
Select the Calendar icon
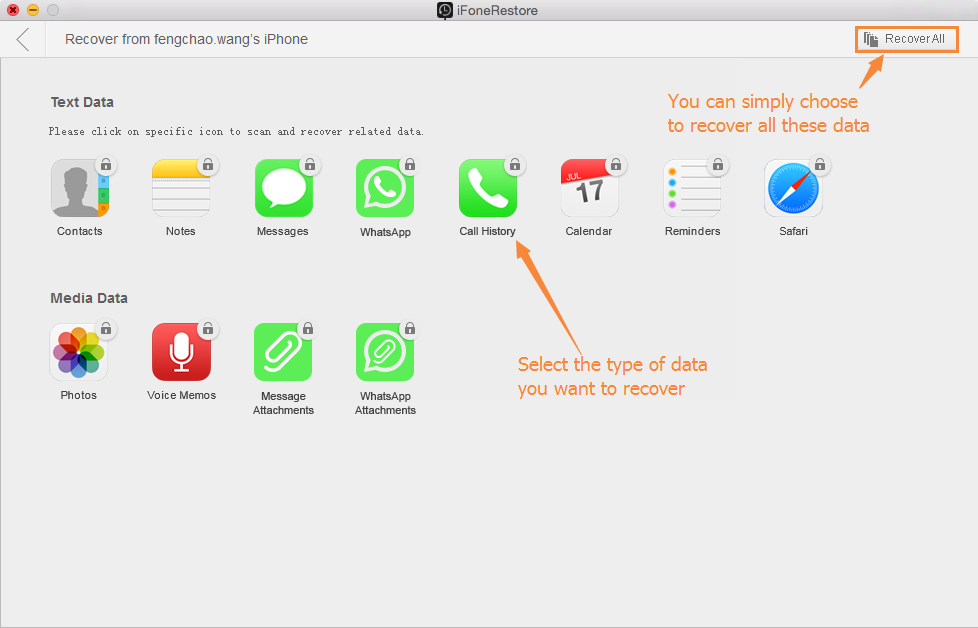[589, 188]
